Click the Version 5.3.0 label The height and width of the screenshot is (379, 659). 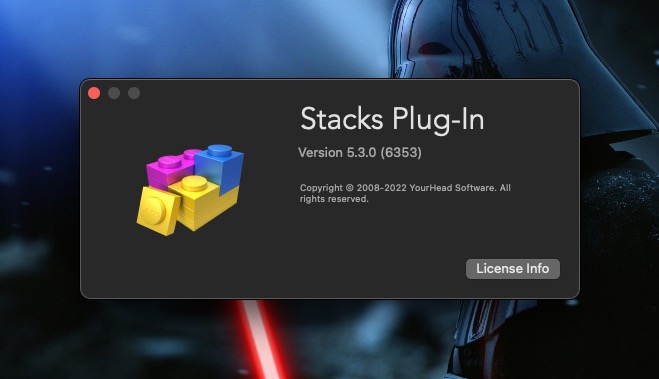(x=337, y=153)
